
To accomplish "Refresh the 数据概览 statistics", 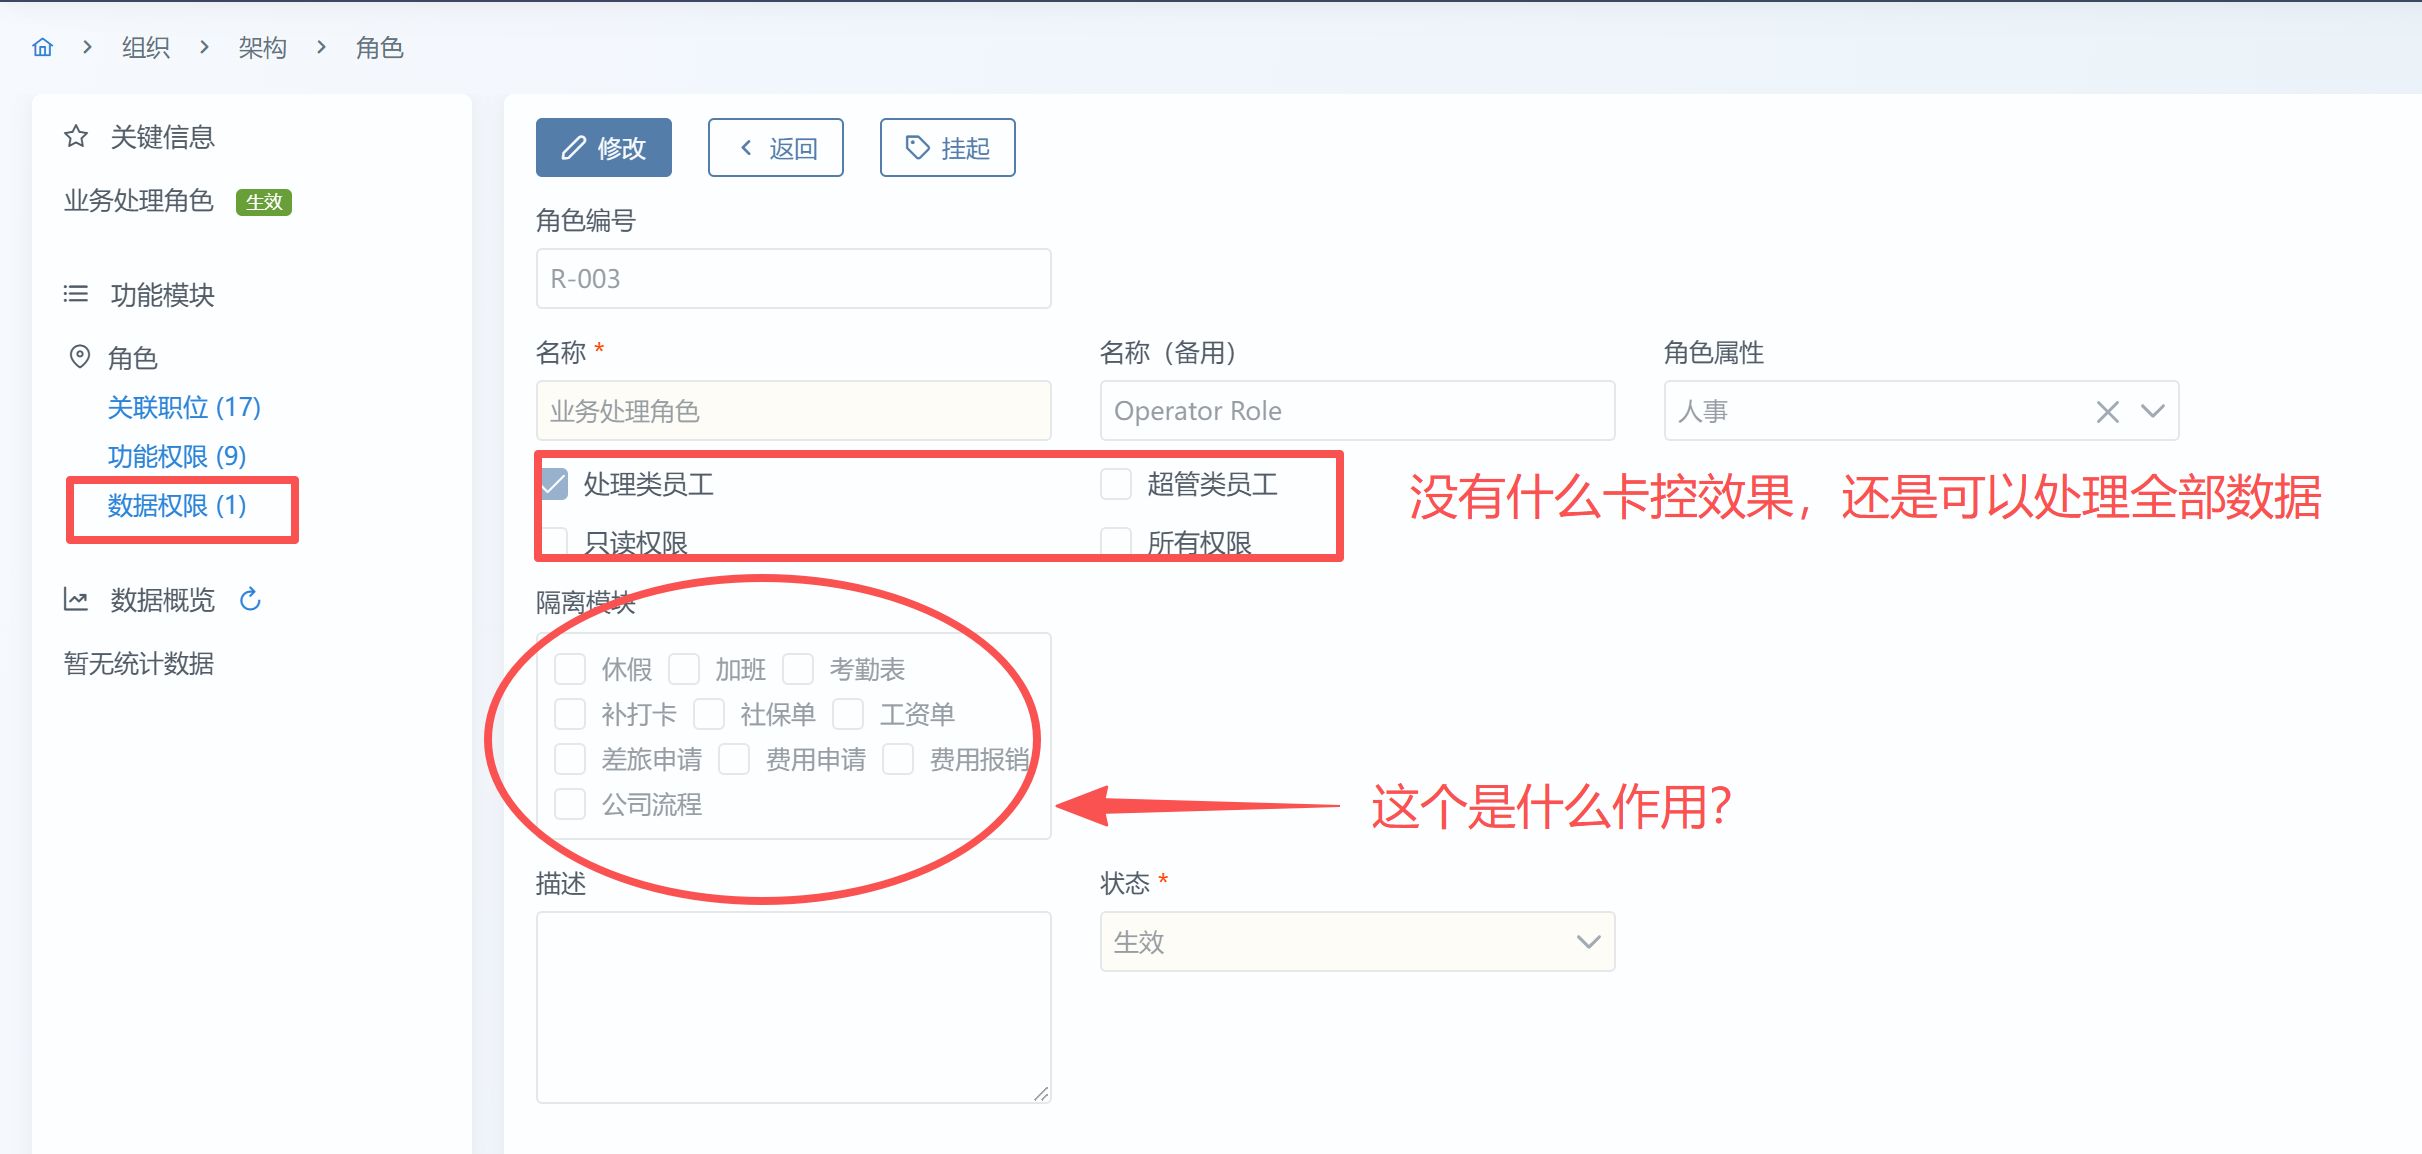I will click(x=250, y=599).
